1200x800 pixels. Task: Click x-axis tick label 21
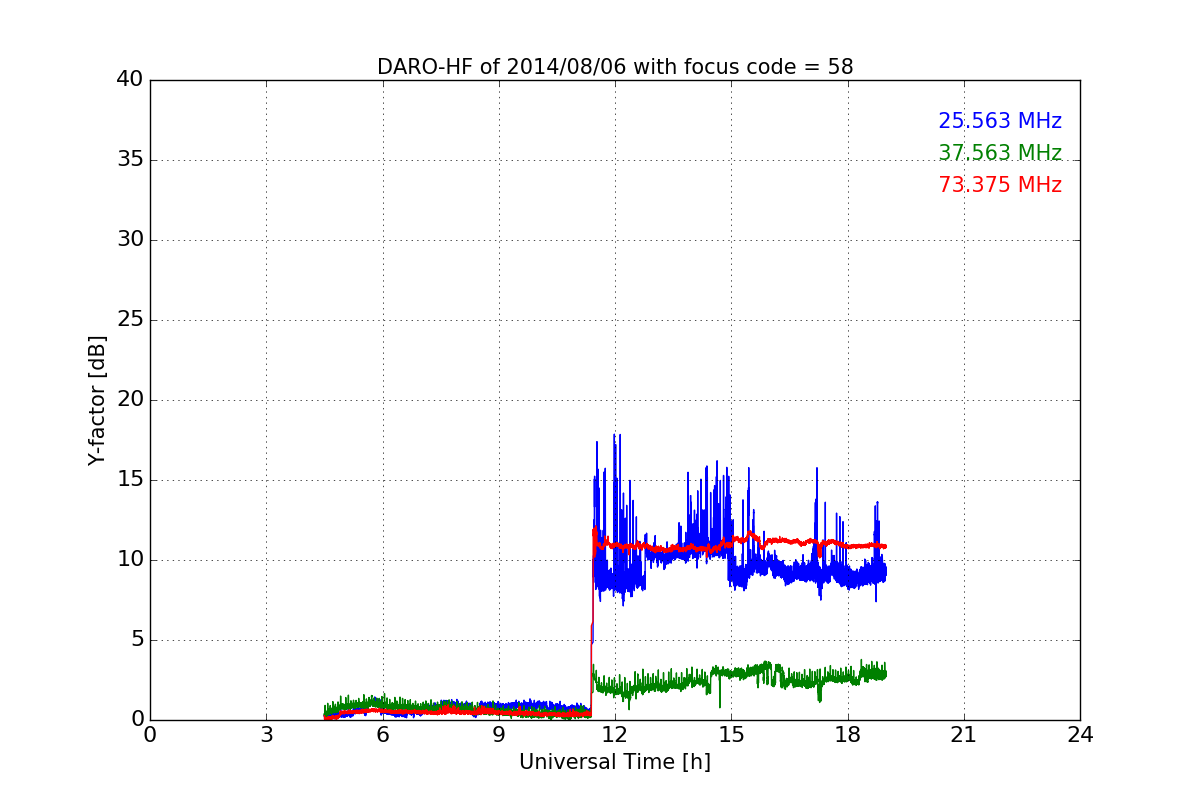(964, 735)
